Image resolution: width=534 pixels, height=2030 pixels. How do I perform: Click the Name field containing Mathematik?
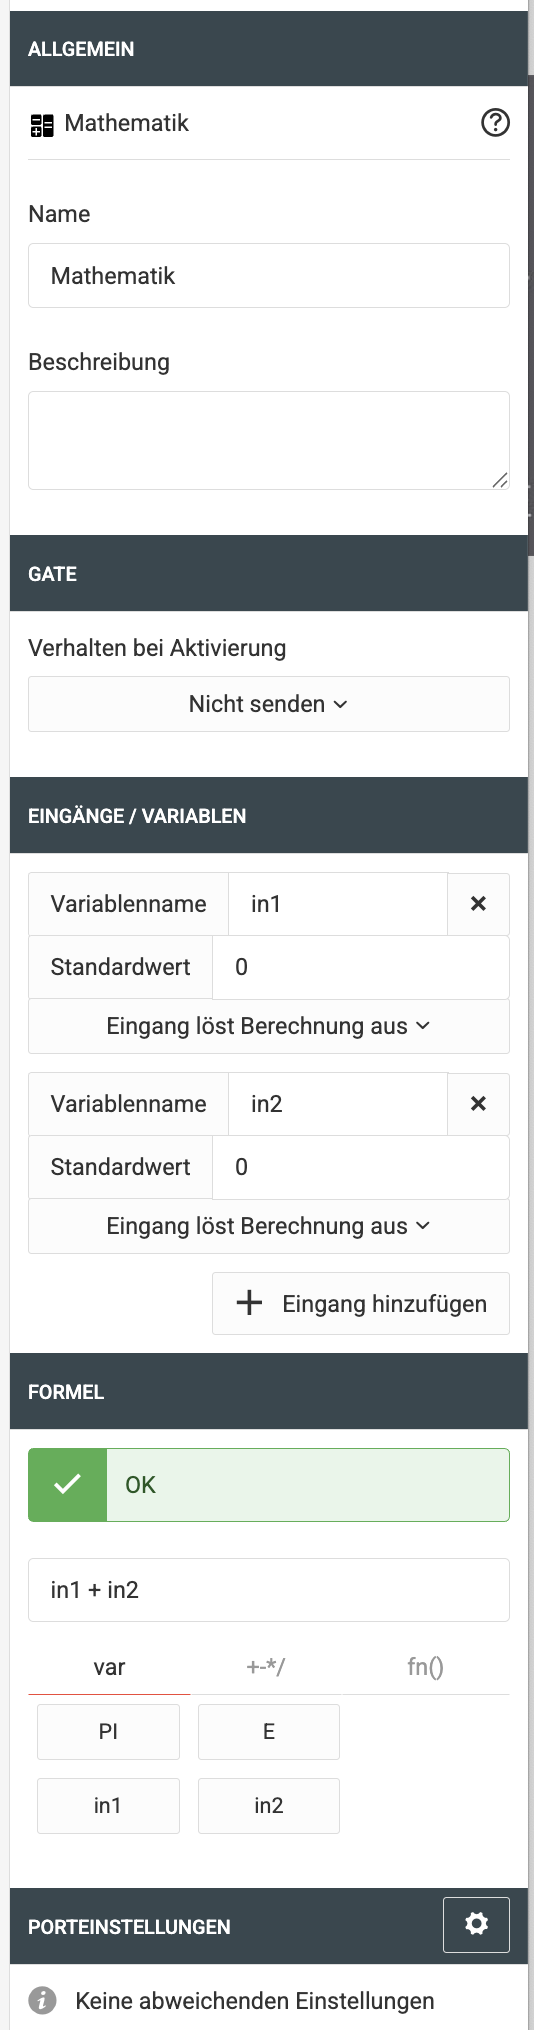coord(269,276)
